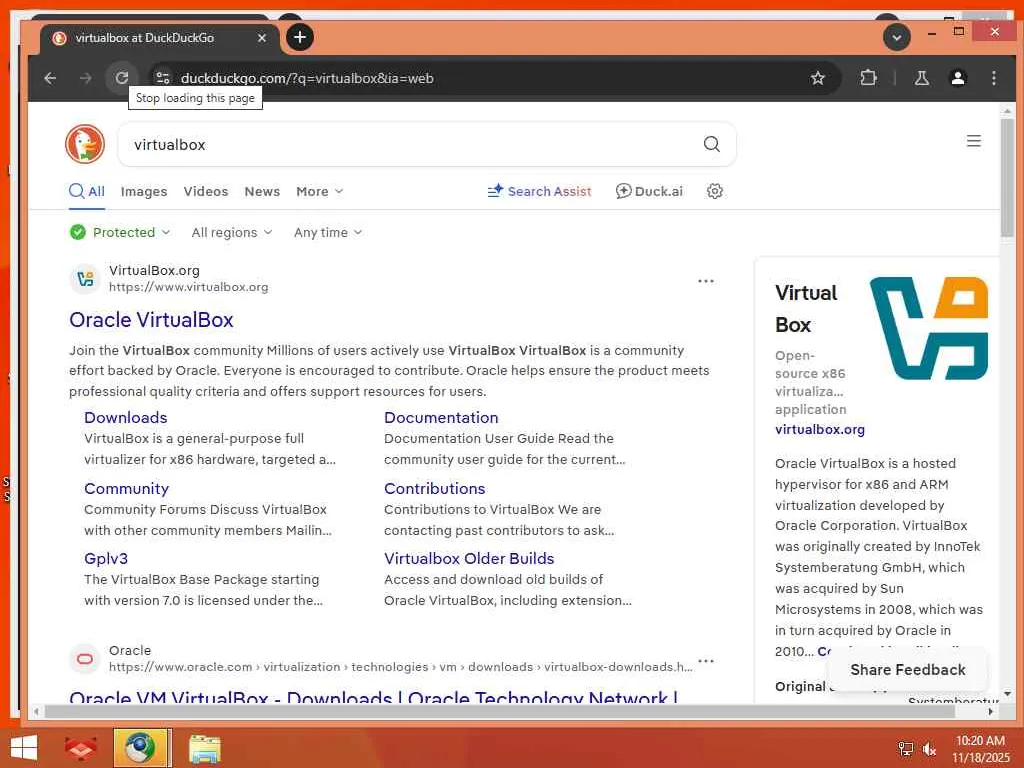Open options dots for Oracle result

[706, 661]
